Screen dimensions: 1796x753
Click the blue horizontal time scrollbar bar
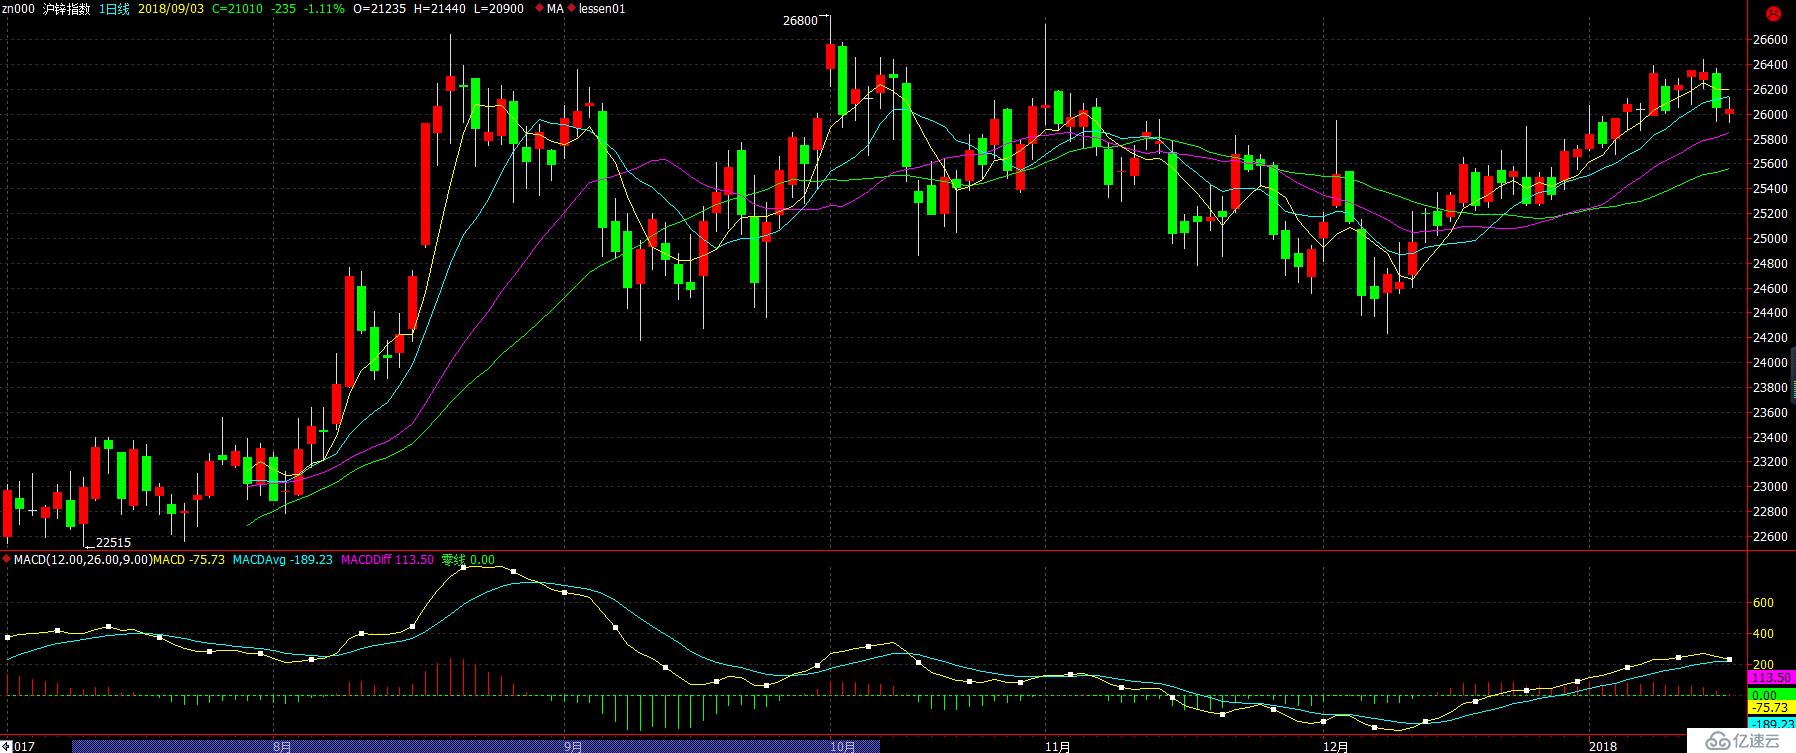476,746
